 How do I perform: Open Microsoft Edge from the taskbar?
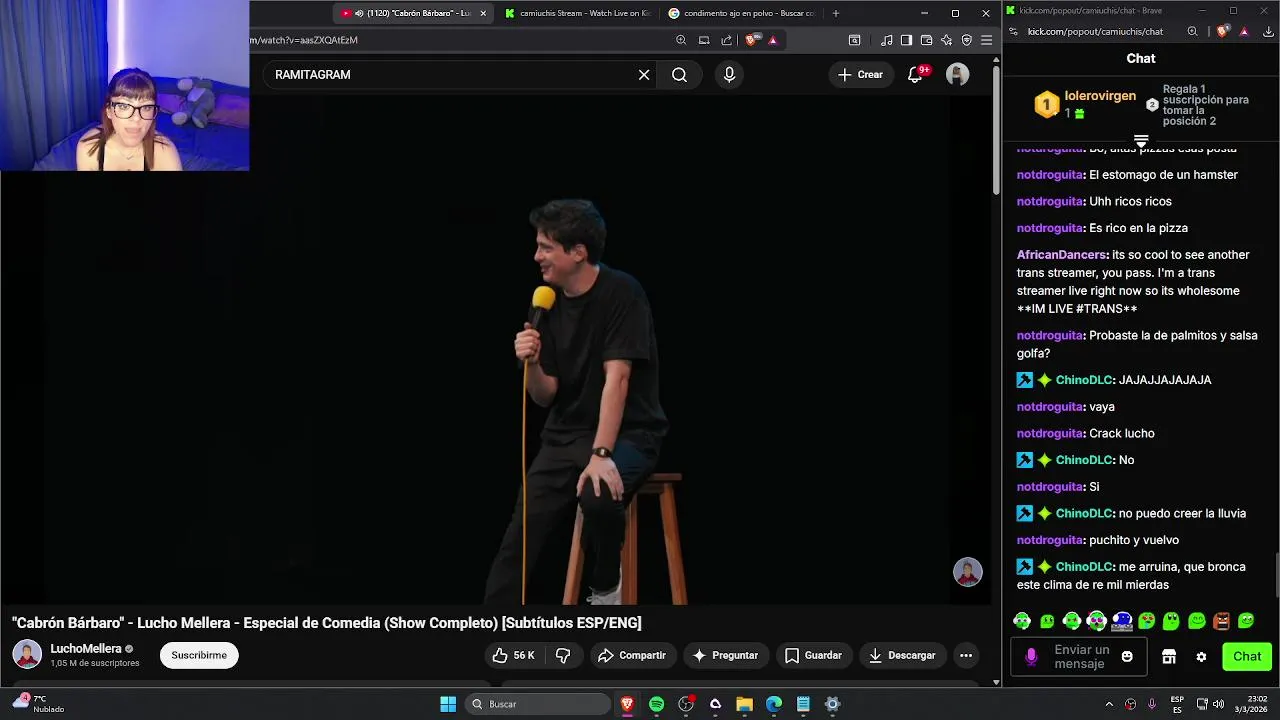coord(774,704)
